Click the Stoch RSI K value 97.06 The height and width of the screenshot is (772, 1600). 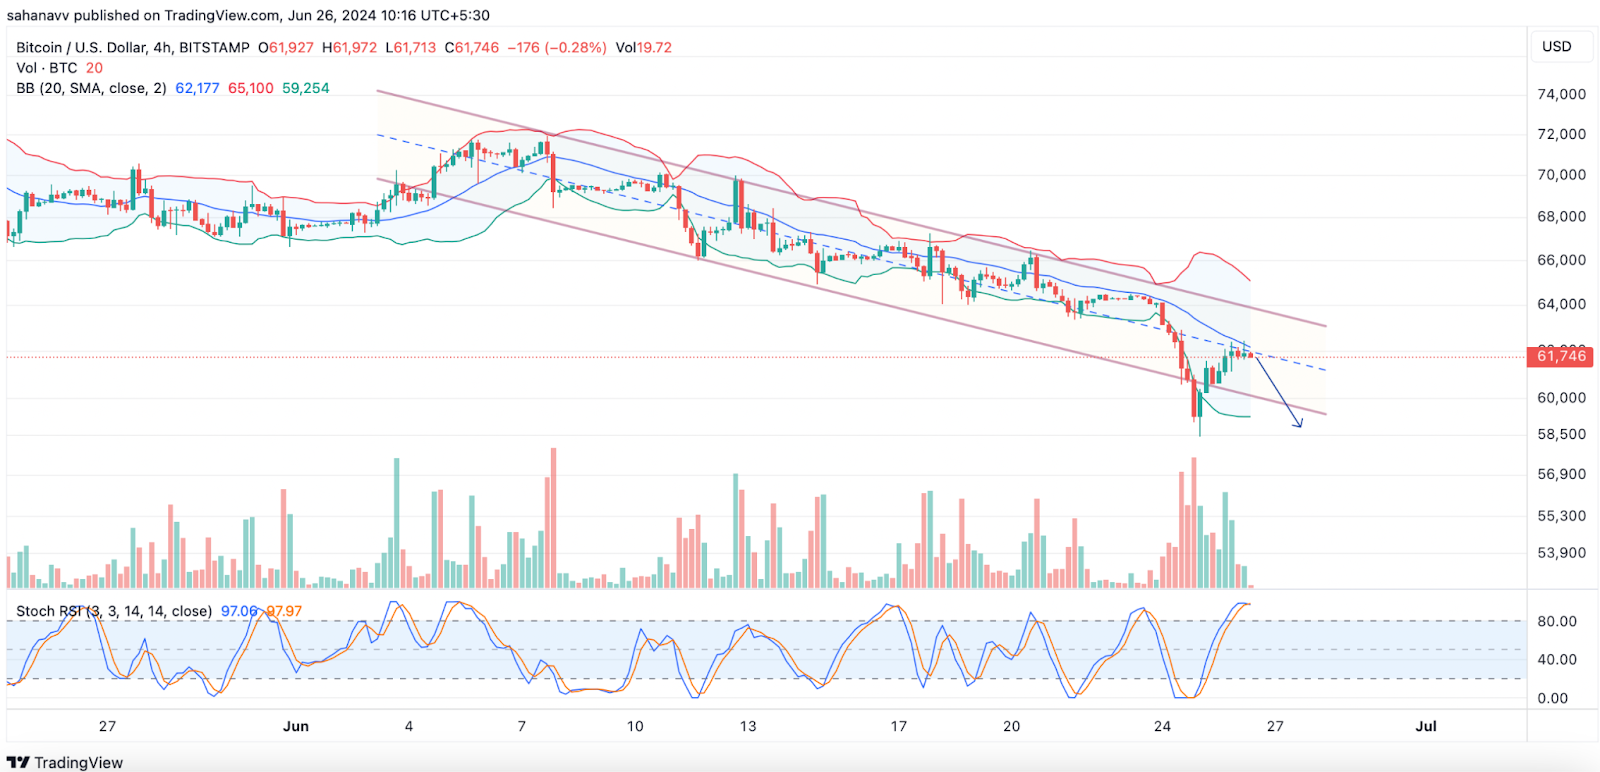point(238,611)
